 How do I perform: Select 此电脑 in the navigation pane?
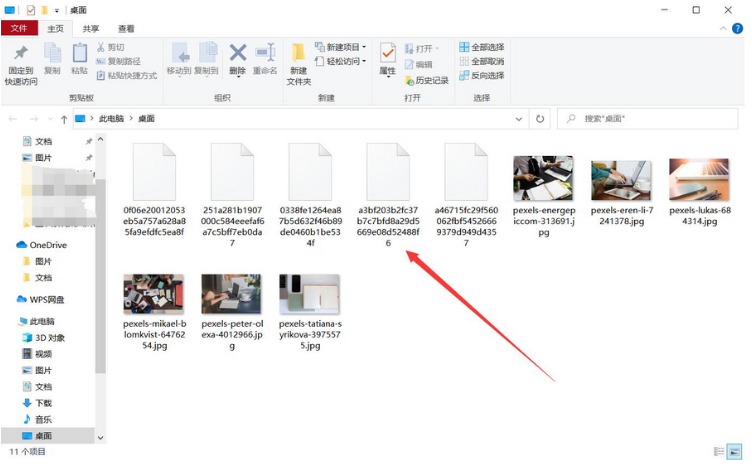tap(37, 321)
